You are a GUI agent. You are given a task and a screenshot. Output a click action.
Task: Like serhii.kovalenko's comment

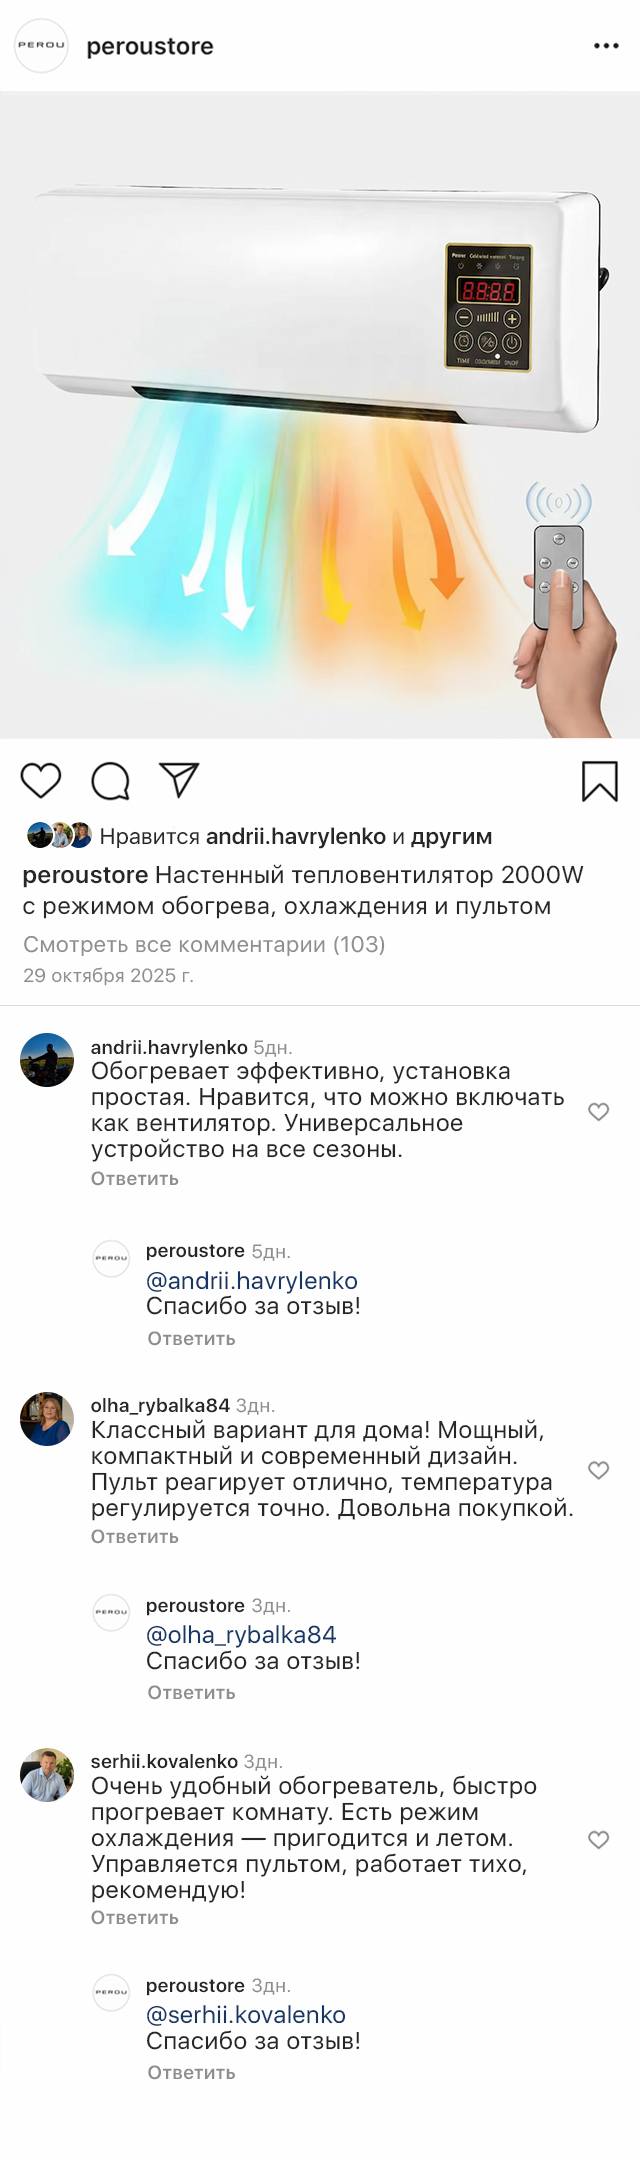[598, 1839]
